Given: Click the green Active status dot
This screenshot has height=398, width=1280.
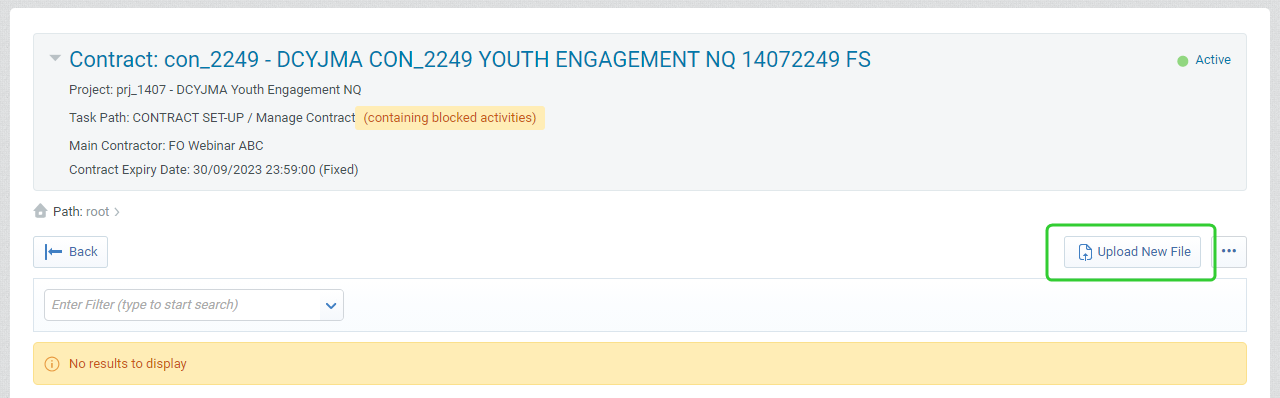Looking at the screenshot, I should tap(1182, 61).
